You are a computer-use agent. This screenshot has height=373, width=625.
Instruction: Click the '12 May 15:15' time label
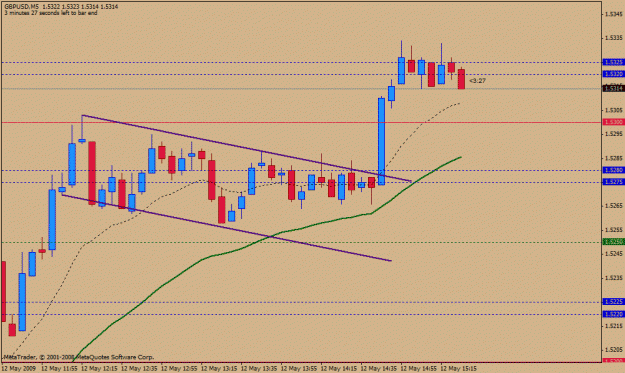coord(458,369)
